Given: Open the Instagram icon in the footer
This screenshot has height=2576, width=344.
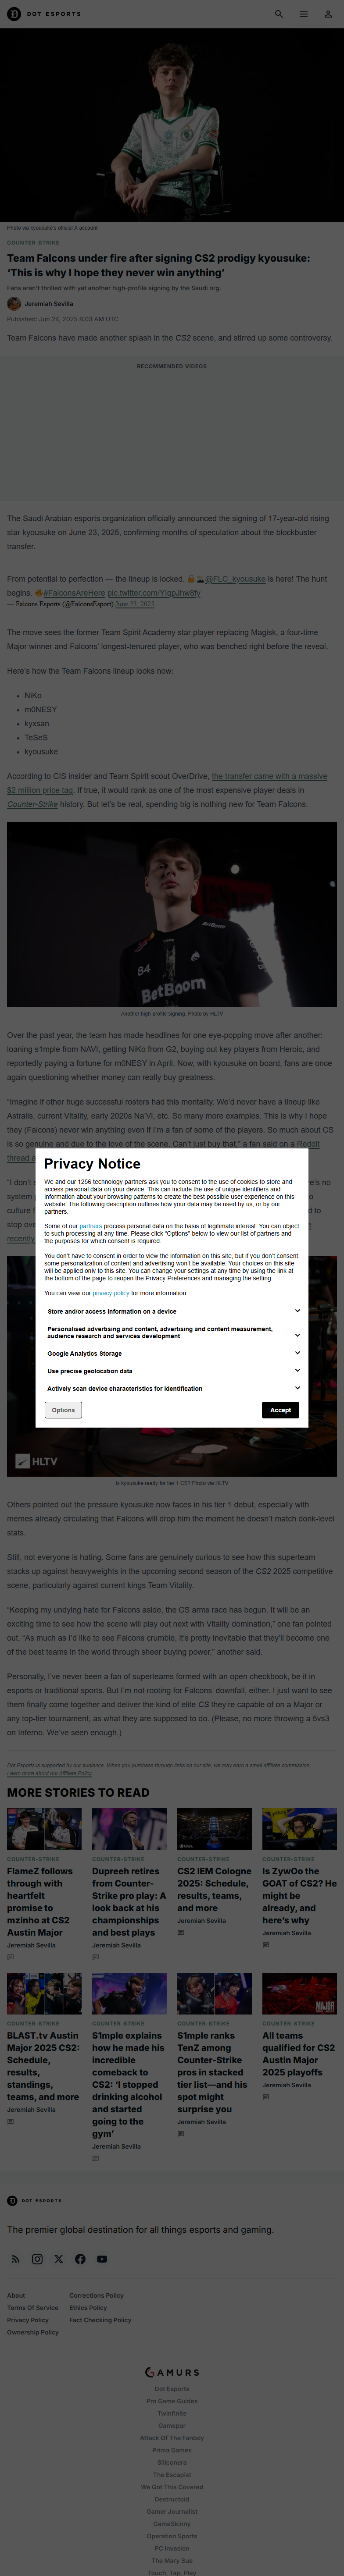Looking at the screenshot, I should (x=37, y=2259).
